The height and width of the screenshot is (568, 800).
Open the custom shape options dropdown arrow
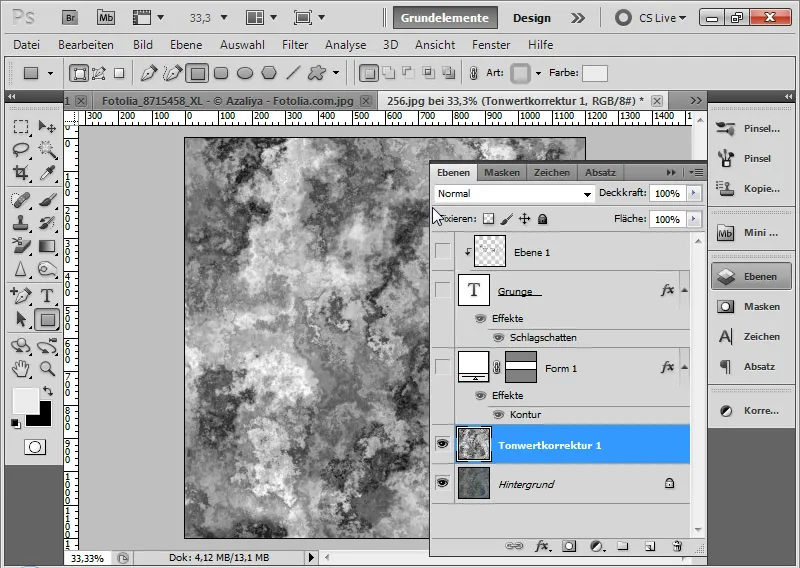click(x=336, y=73)
